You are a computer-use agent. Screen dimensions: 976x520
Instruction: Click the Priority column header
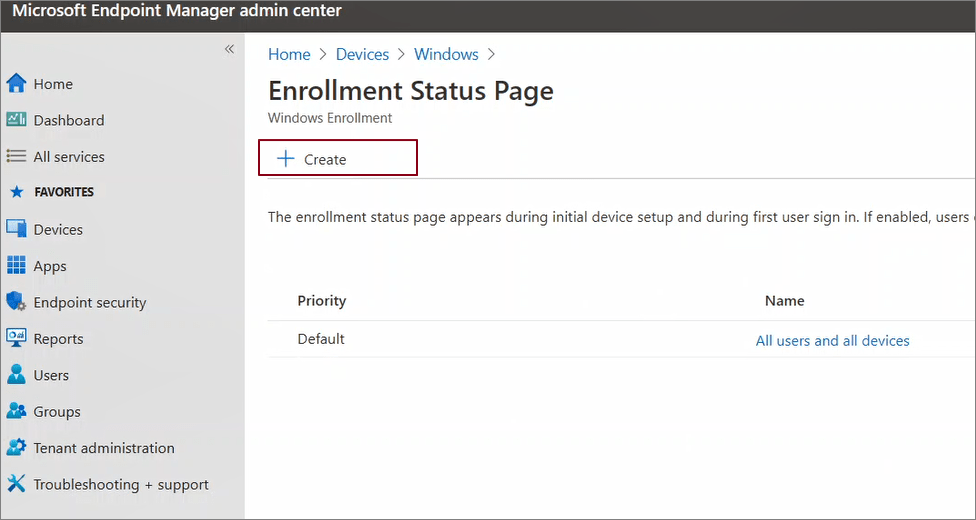click(x=321, y=301)
